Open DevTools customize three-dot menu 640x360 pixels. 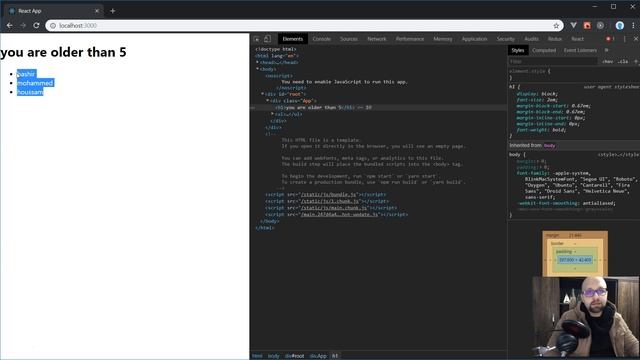[624, 39]
